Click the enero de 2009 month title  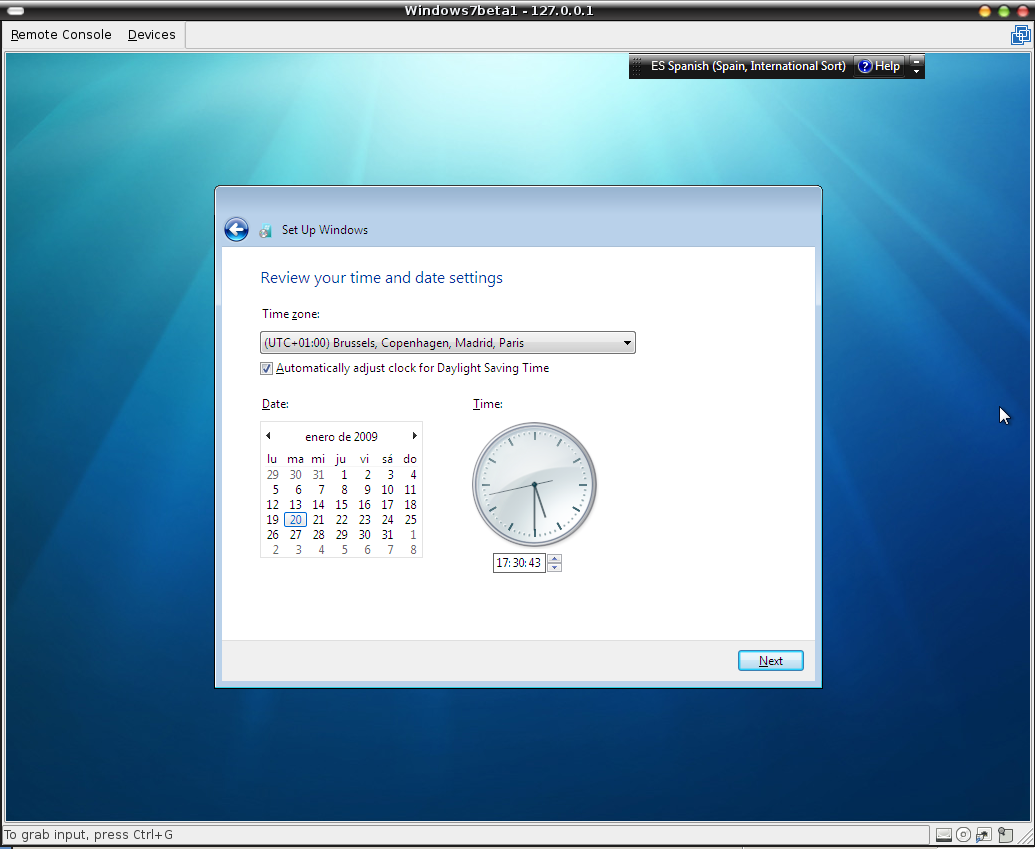click(x=341, y=436)
